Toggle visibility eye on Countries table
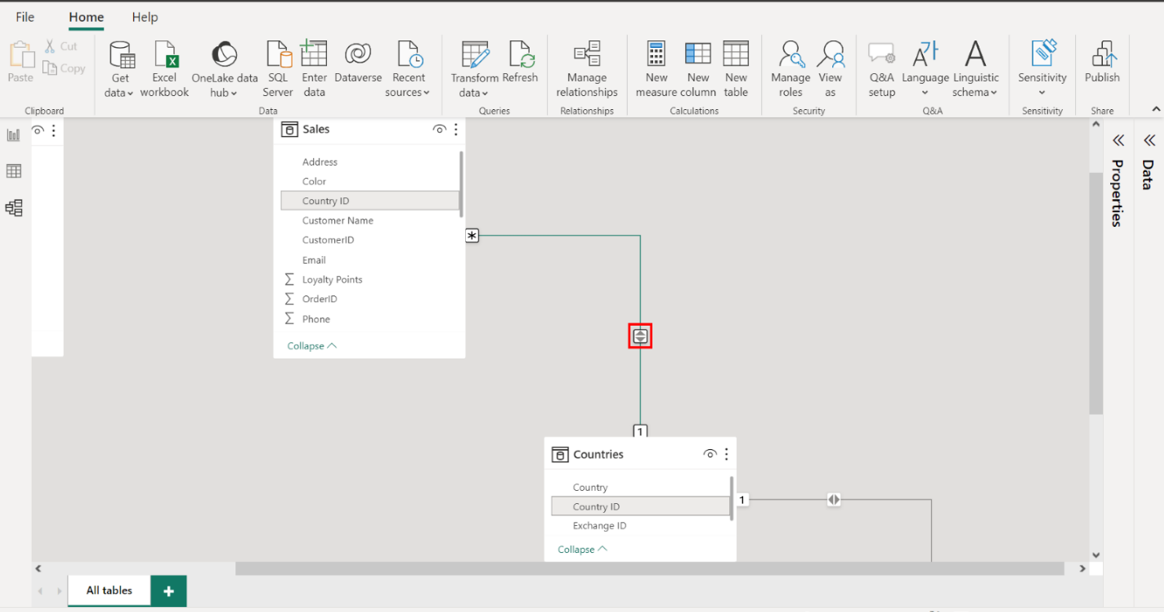This screenshot has height=612, width=1164. click(709, 454)
